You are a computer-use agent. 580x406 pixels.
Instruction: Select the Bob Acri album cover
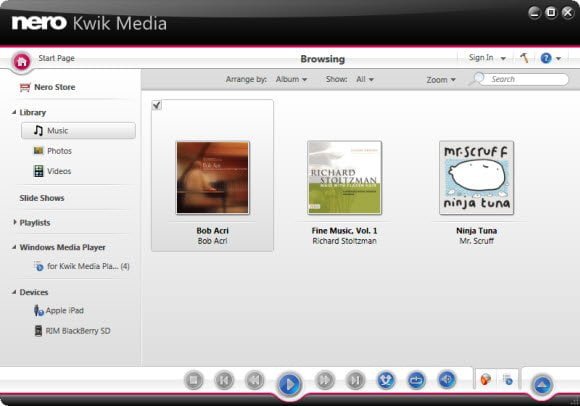click(213, 178)
